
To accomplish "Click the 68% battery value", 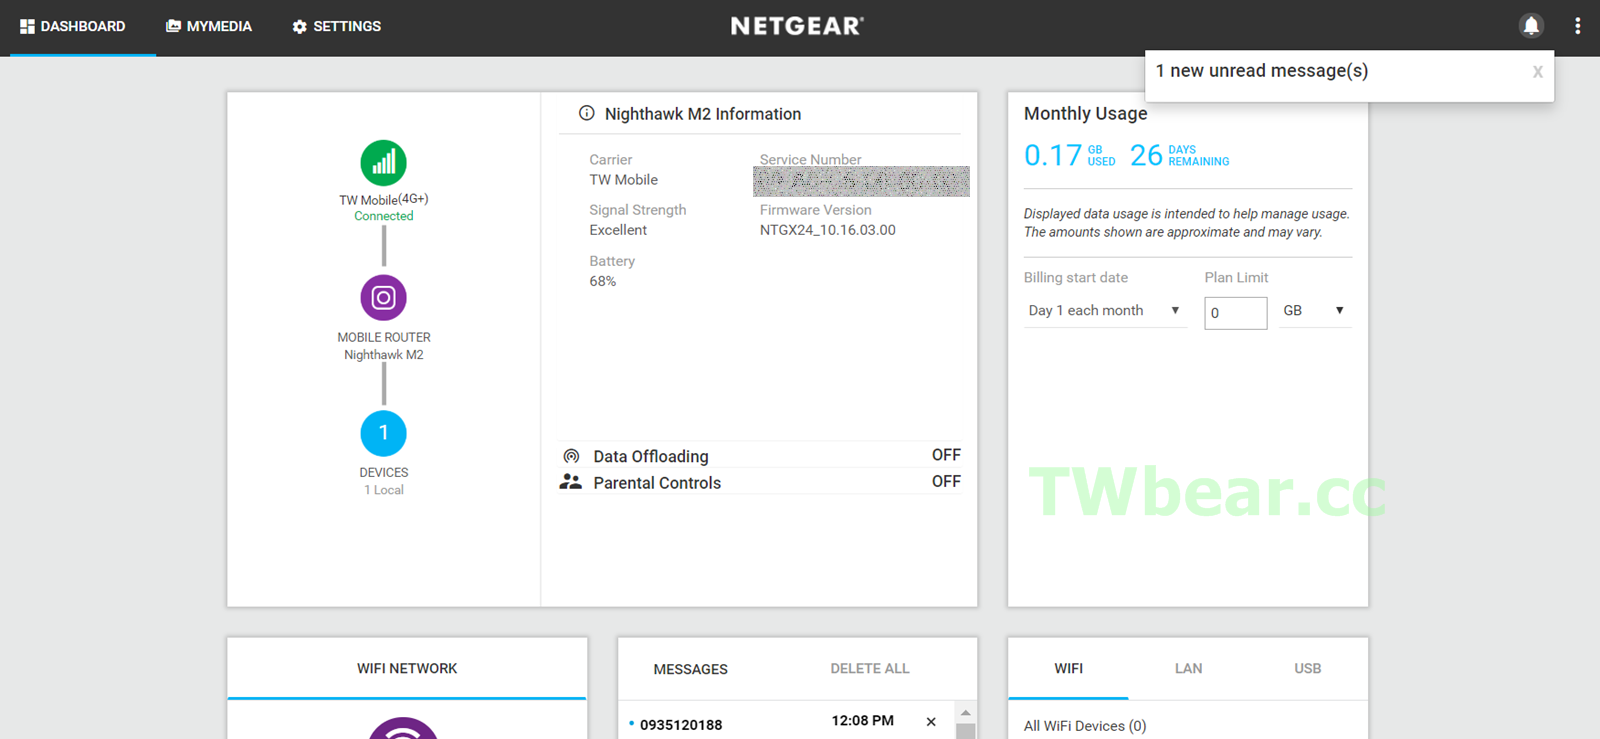I will tap(602, 281).
